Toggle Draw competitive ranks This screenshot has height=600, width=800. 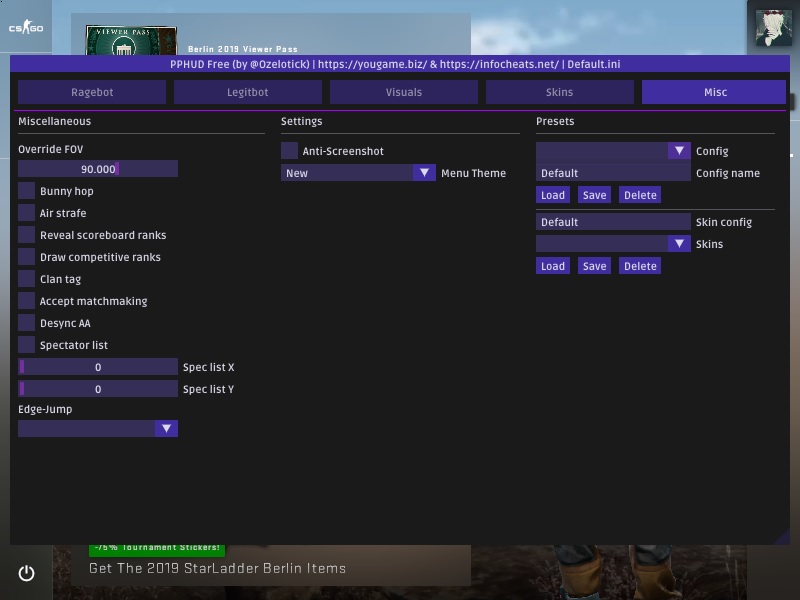pos(27,257)
